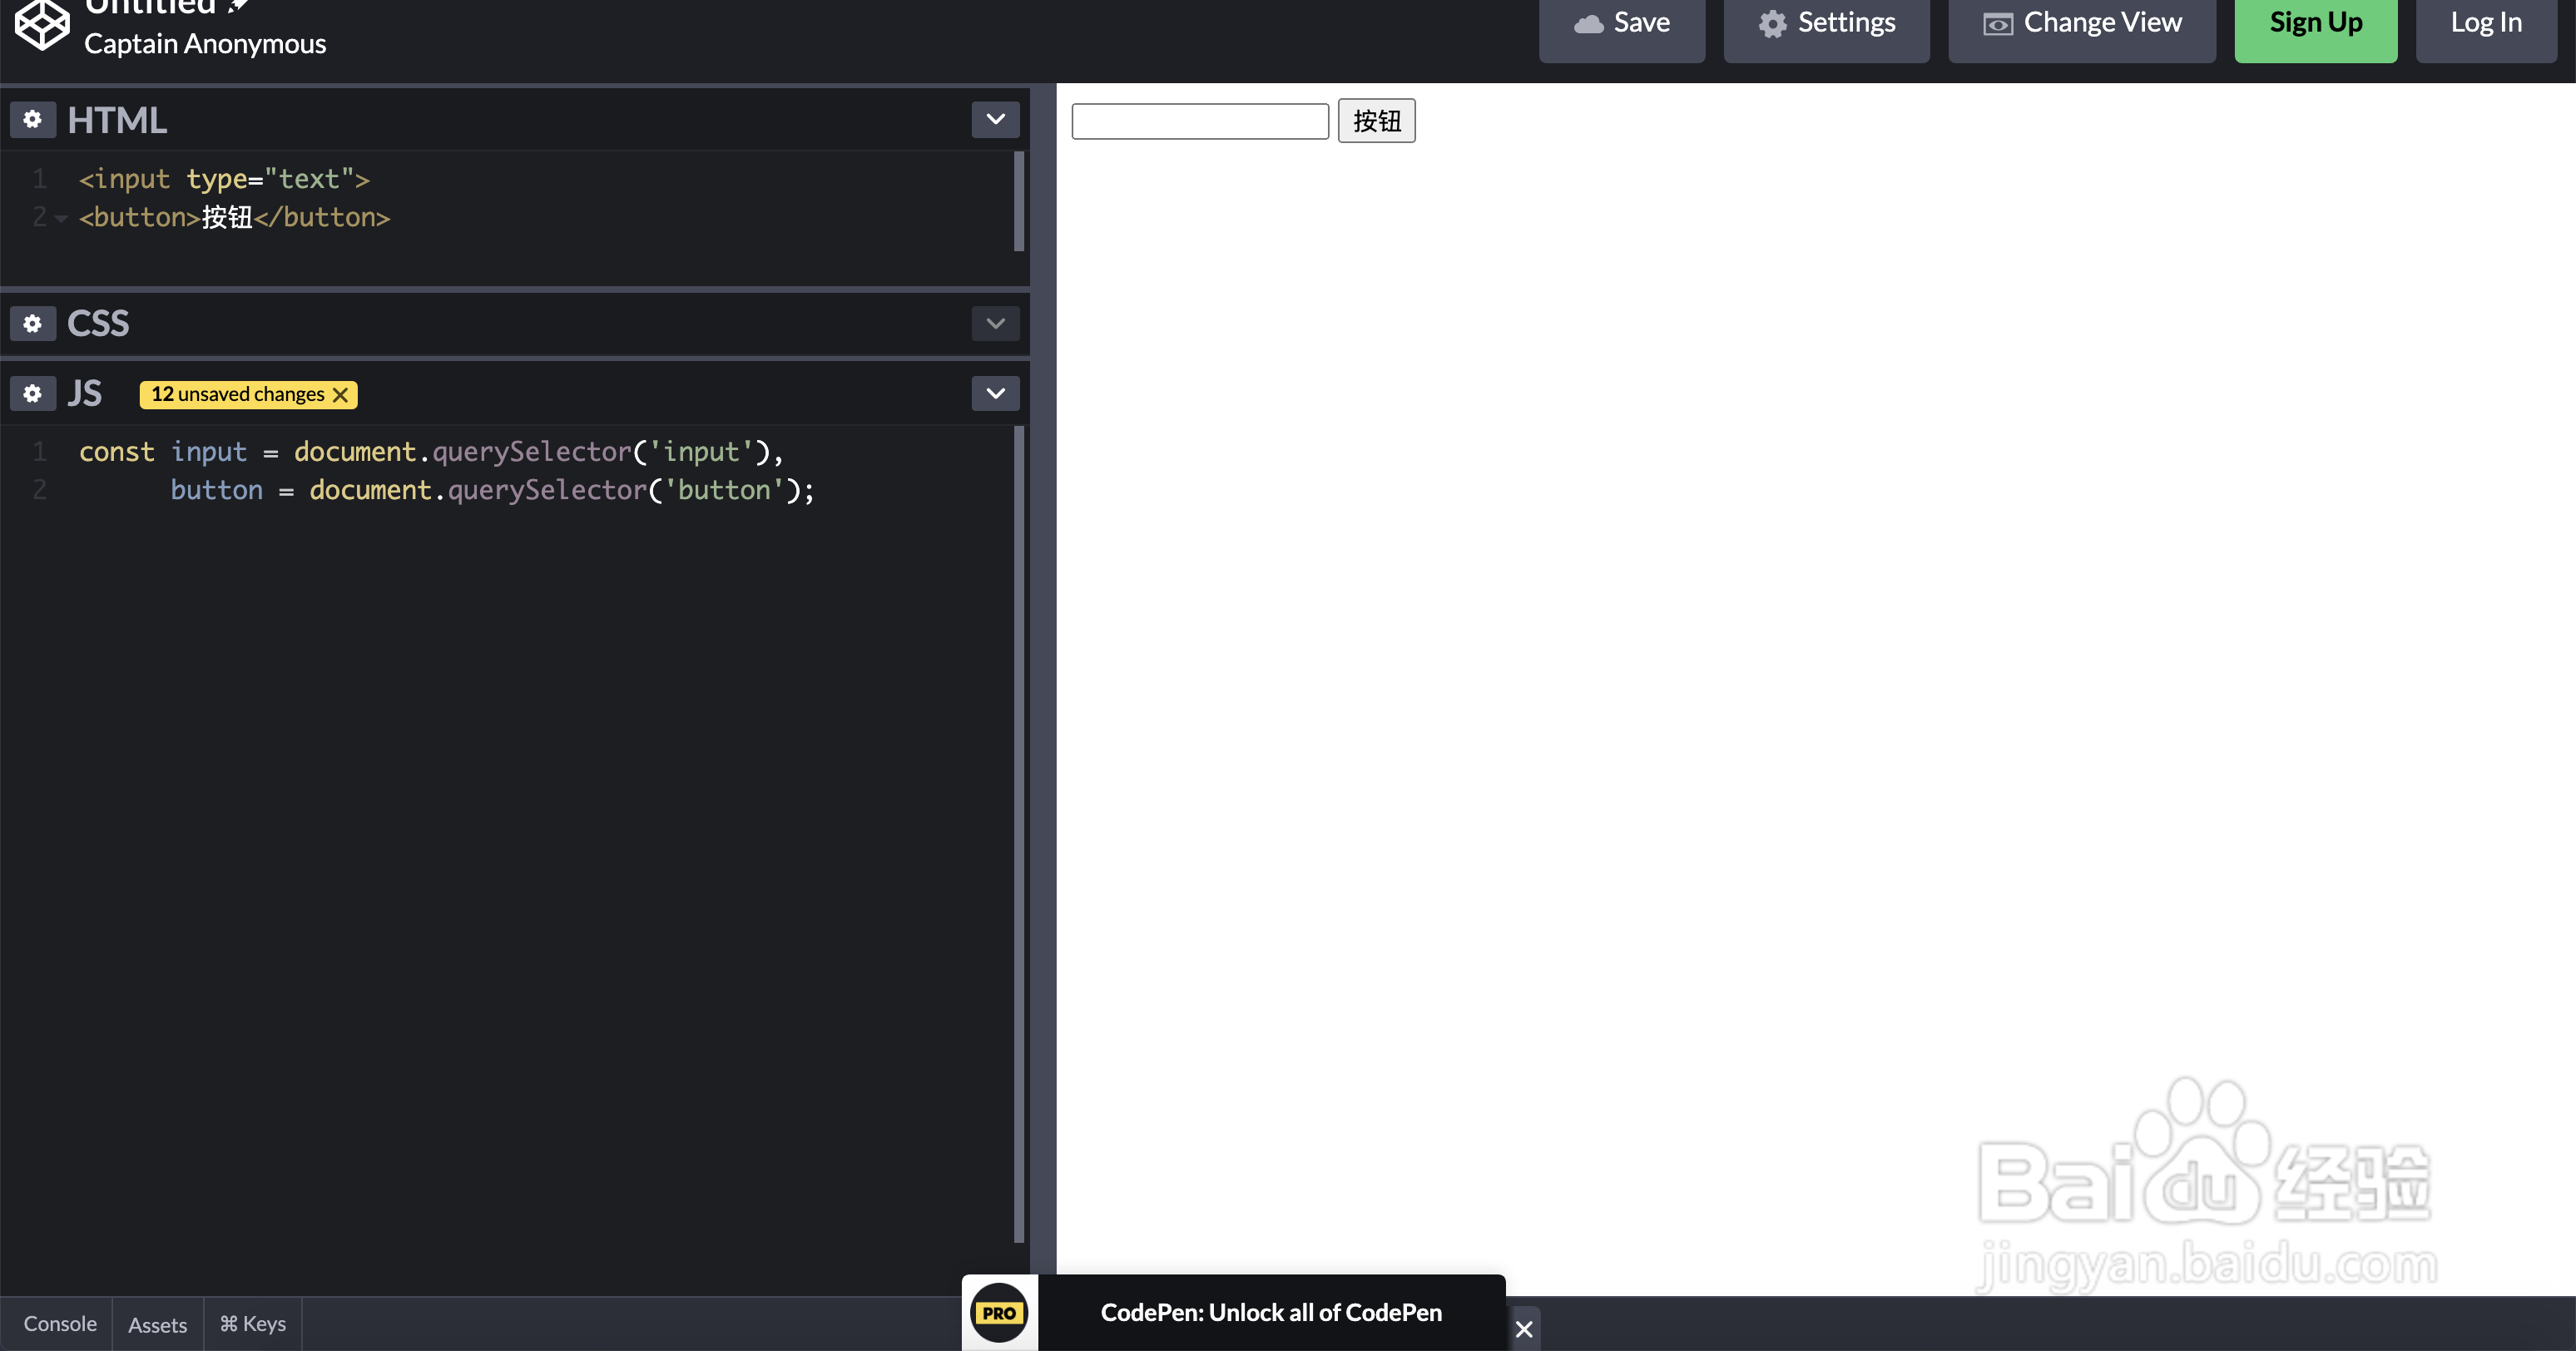Click the yellow PRO badge icon
Screen dimensions: 2576x1351
click(x=999, y=1313)
